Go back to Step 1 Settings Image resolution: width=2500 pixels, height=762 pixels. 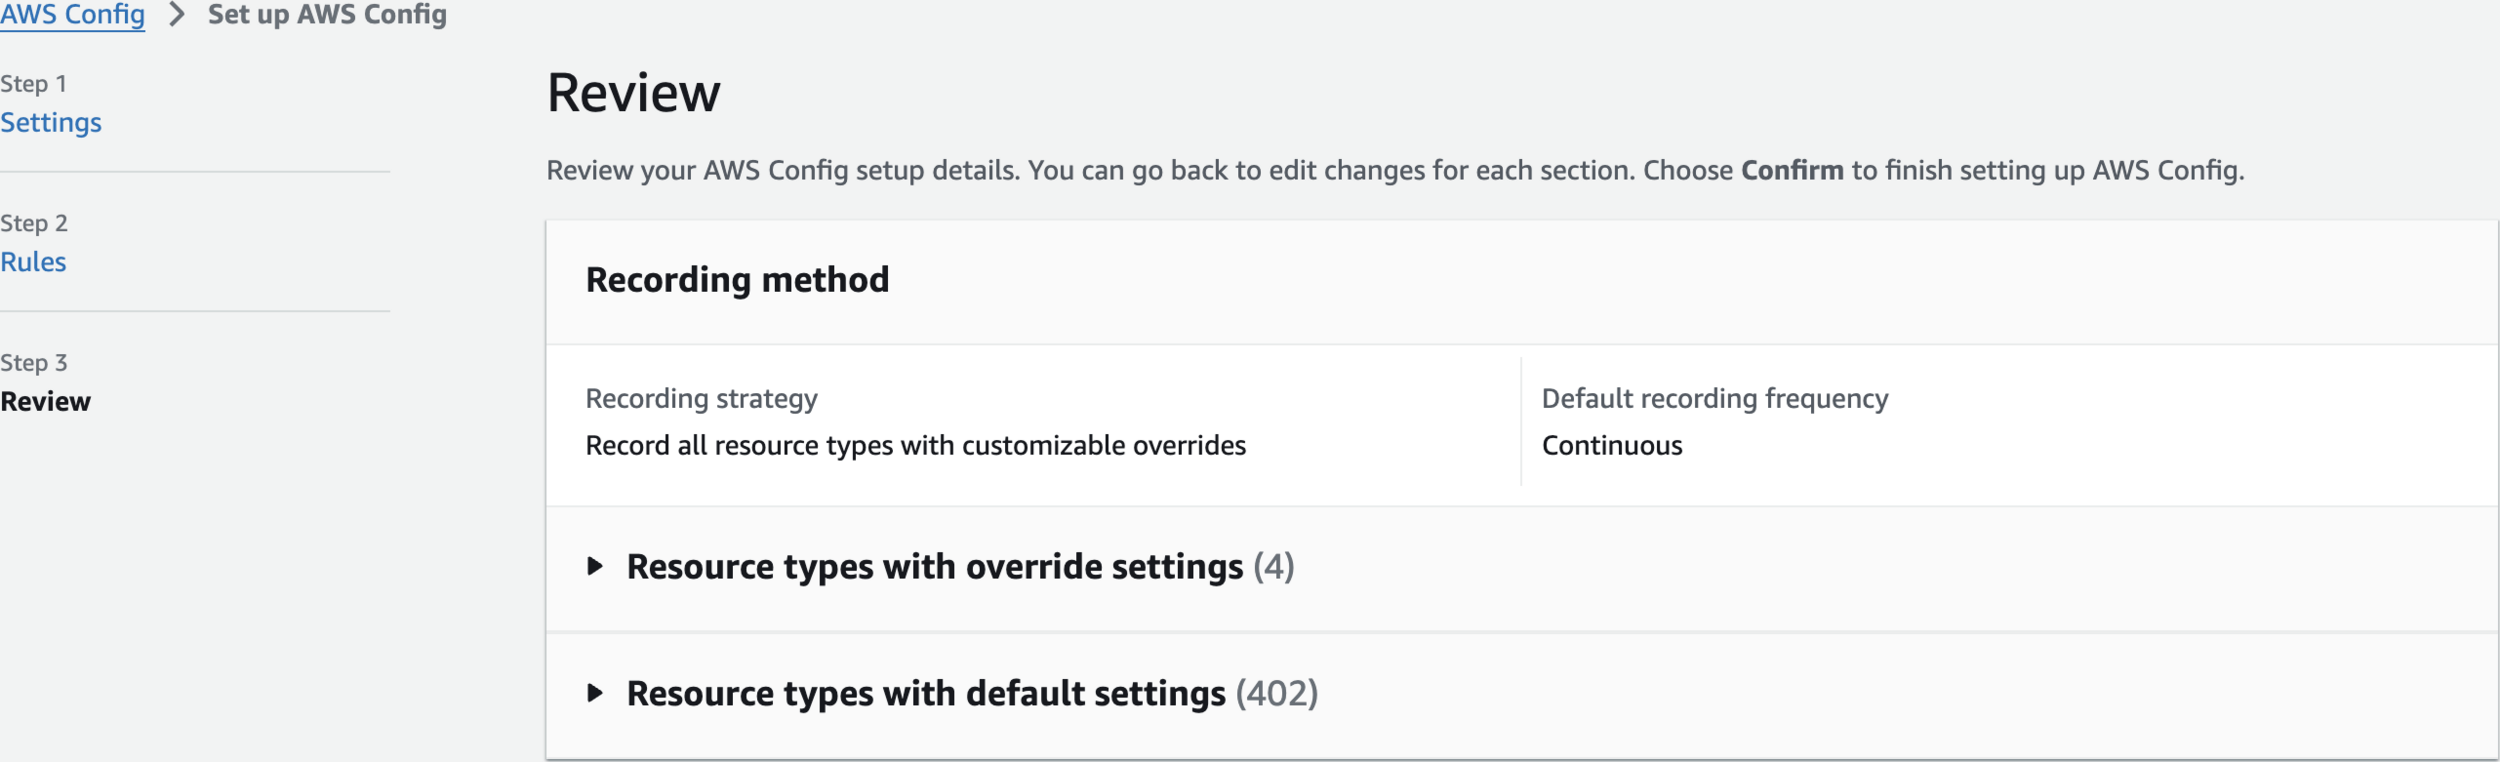coord(51,122)
